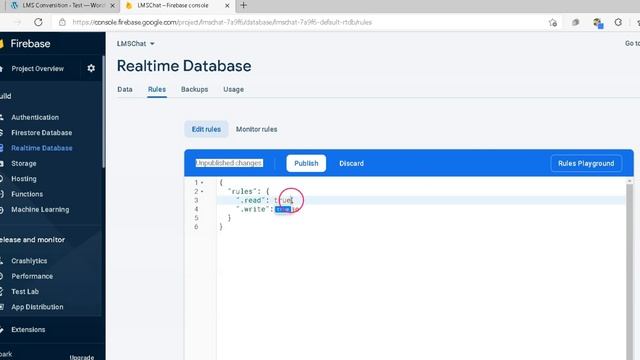Add page to favorites star icon
The width and height of the screenshot is (640, 360).
(x=553, y=22)
